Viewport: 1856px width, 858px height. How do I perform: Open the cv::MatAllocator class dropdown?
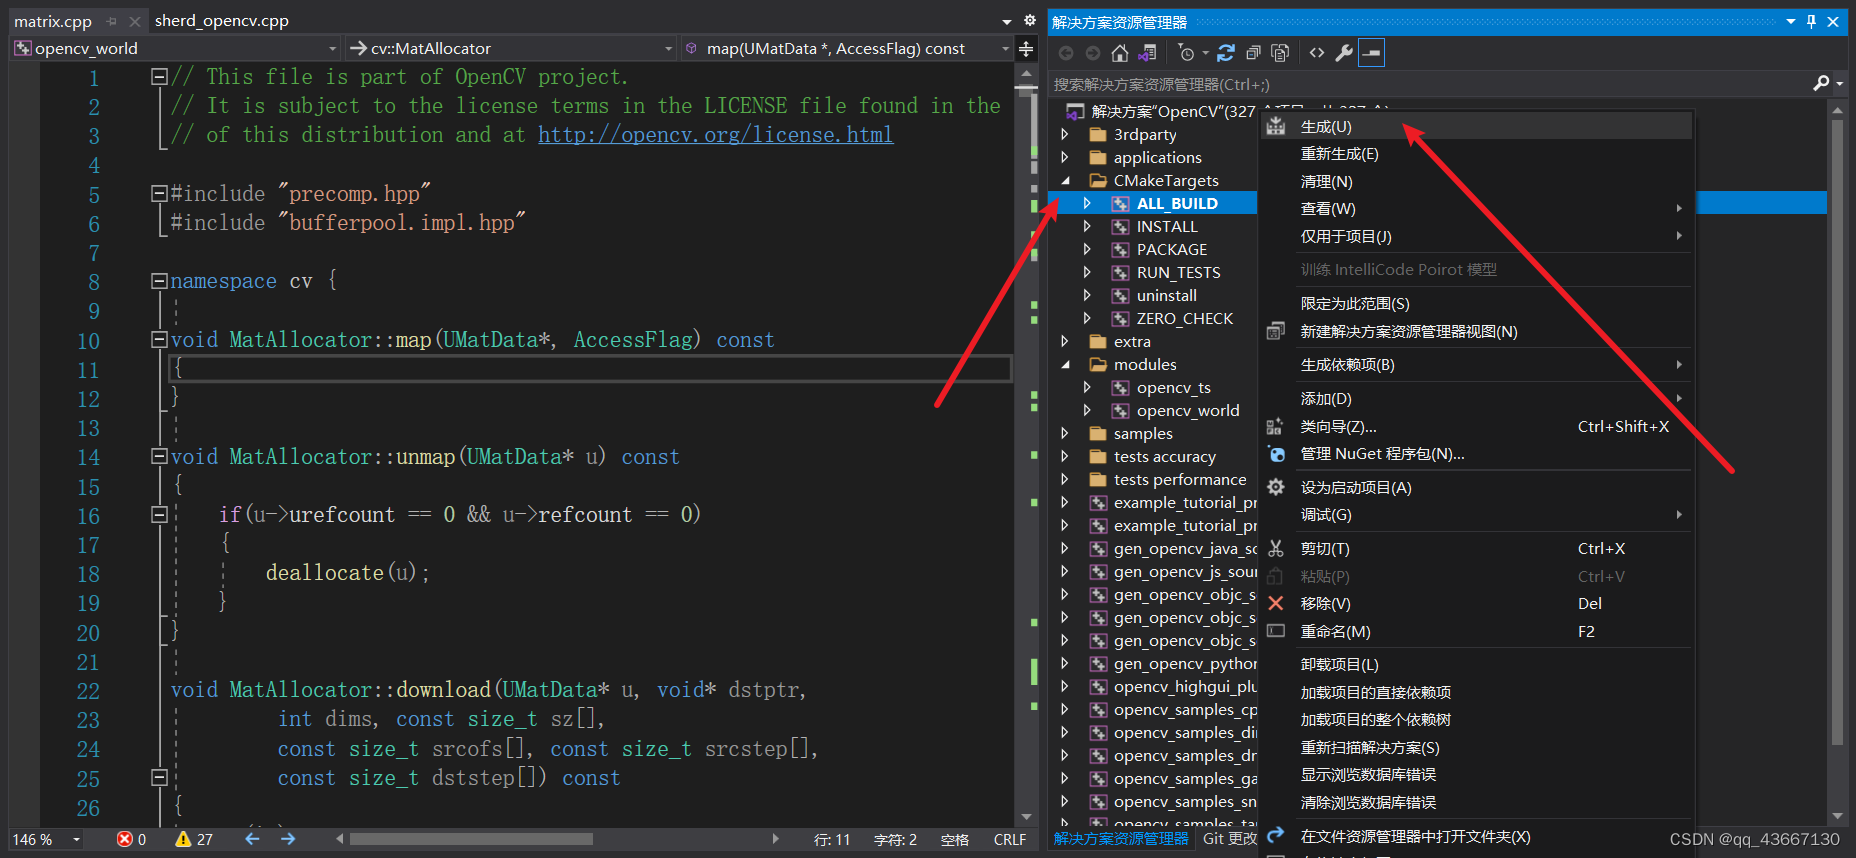point(669,48)
